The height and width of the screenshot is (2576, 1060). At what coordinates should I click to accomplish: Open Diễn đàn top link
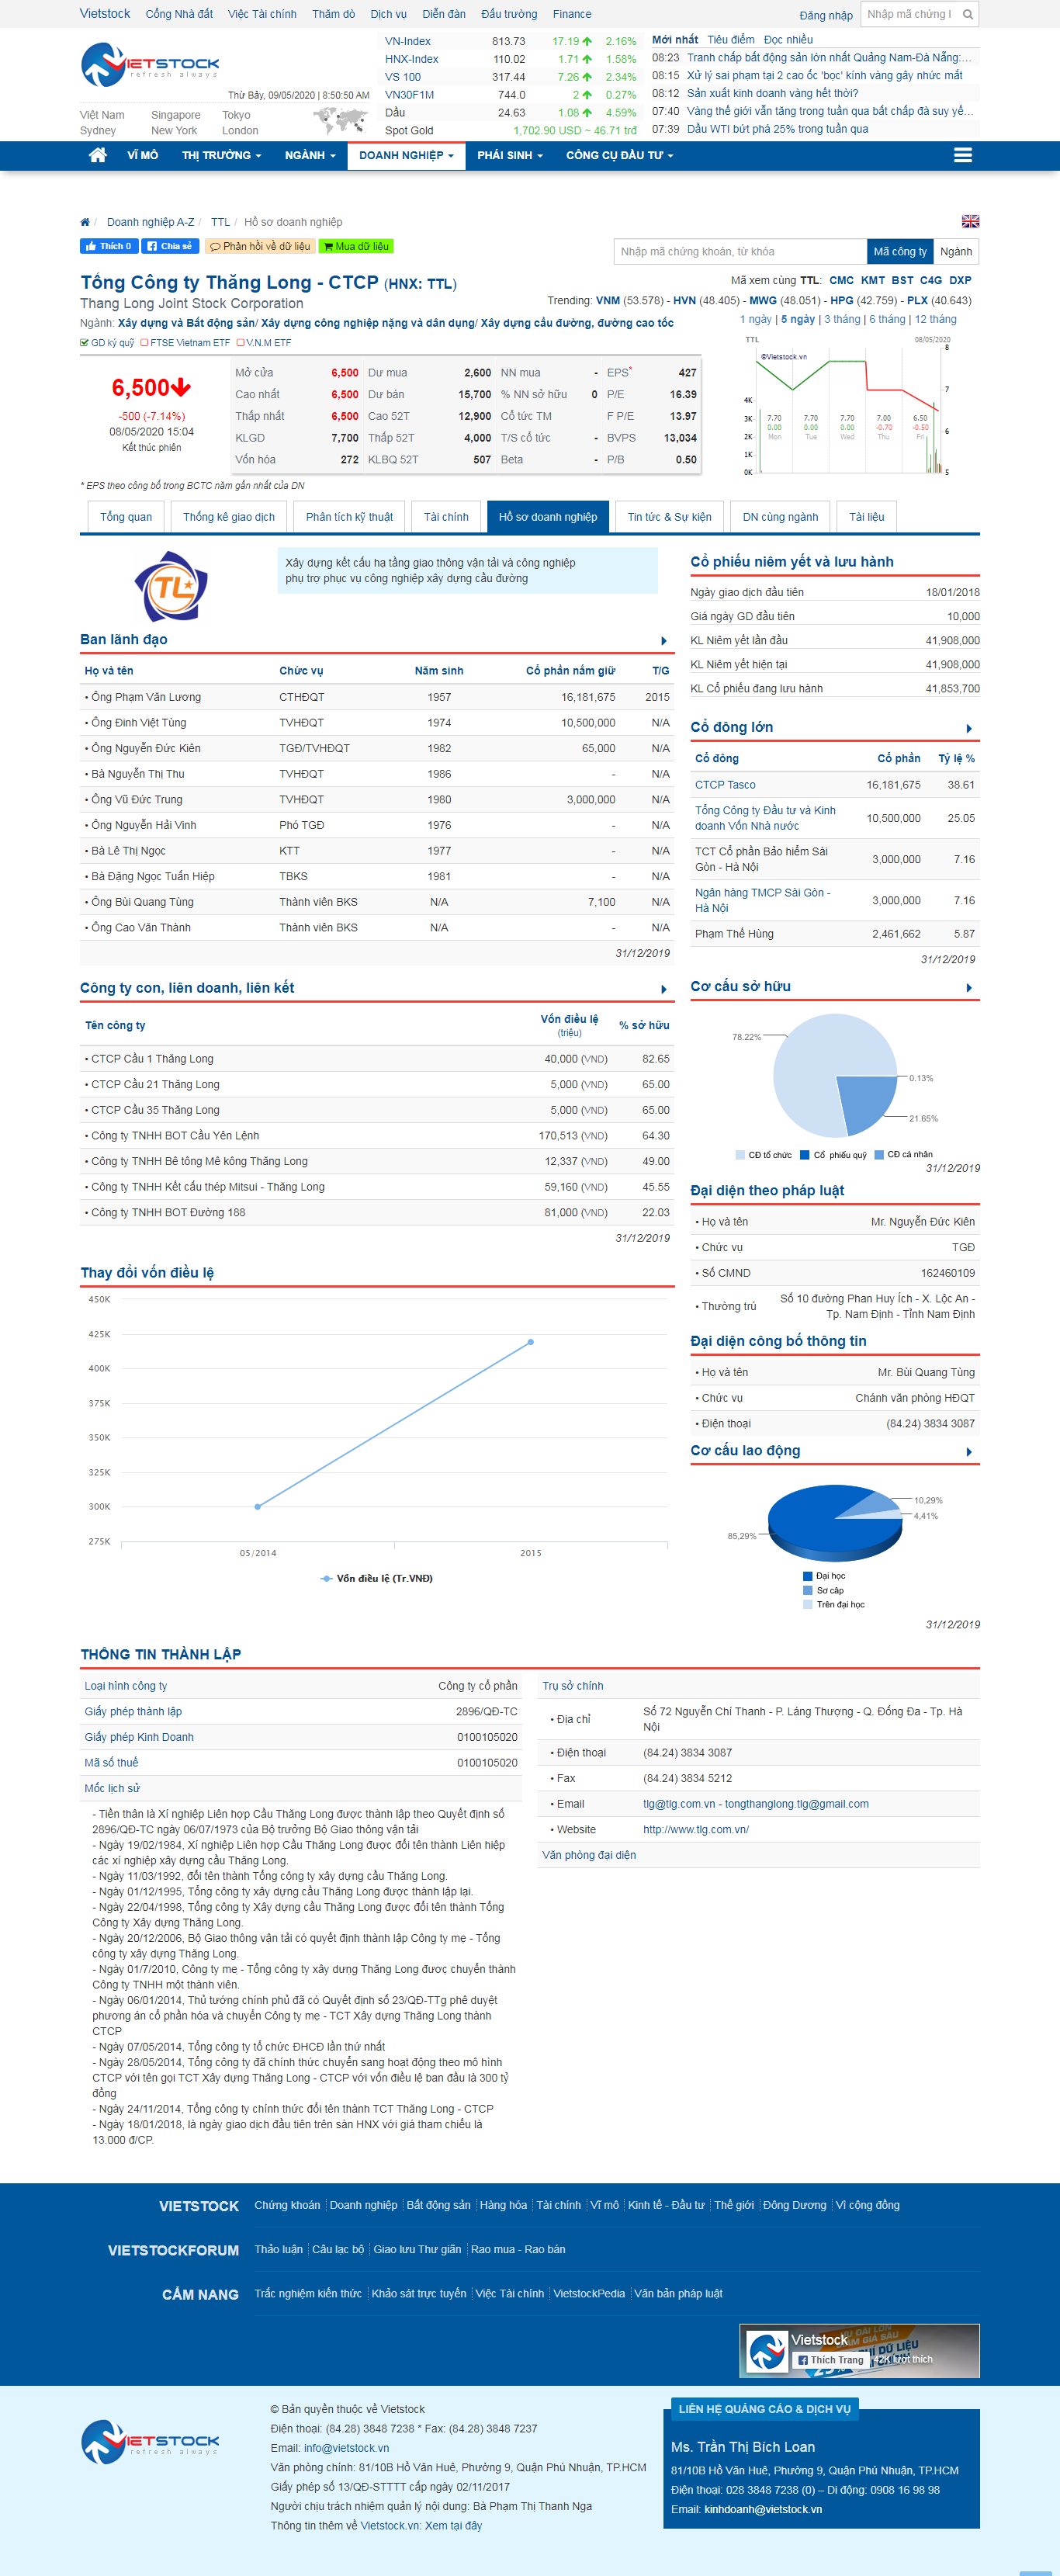[444, 14]
